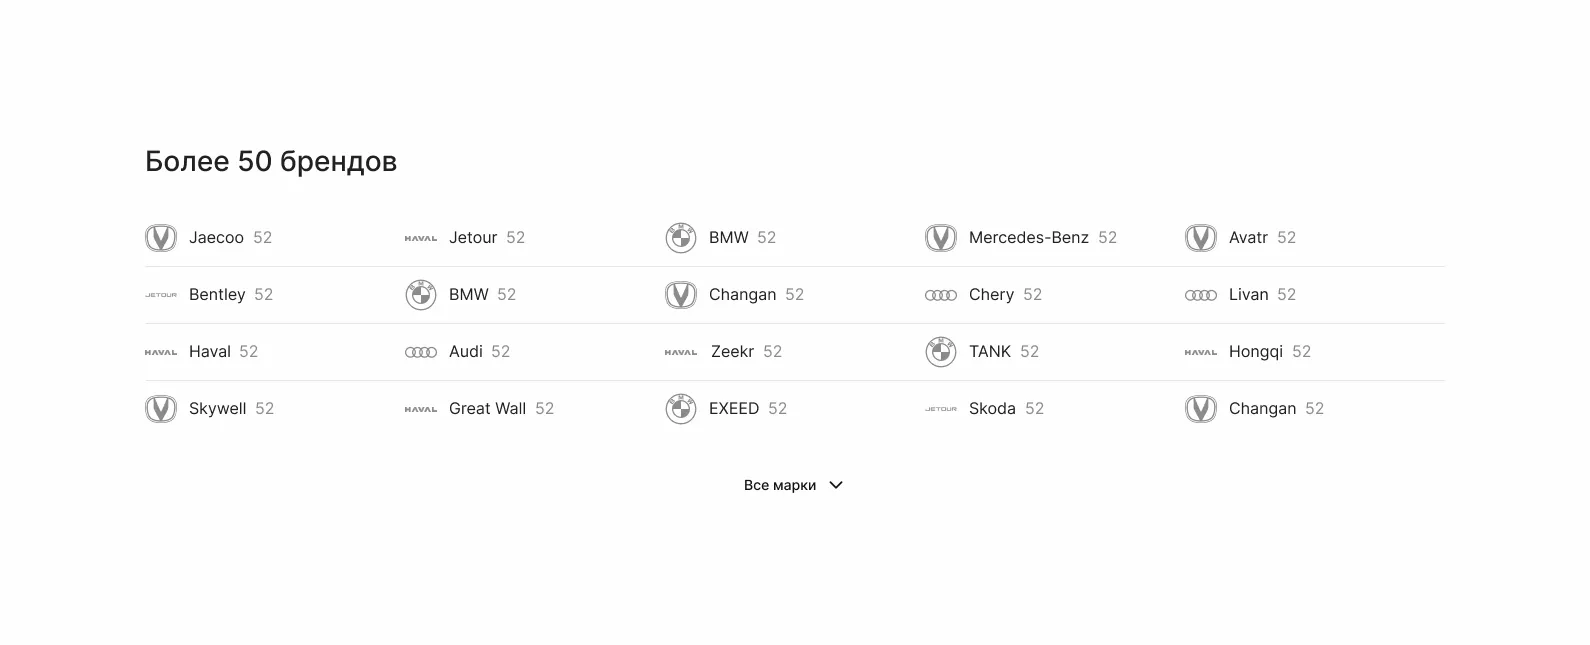Viewport: 1590px width, 645px height.
Task: Click the Haval brand name
Action: point(210,352)
